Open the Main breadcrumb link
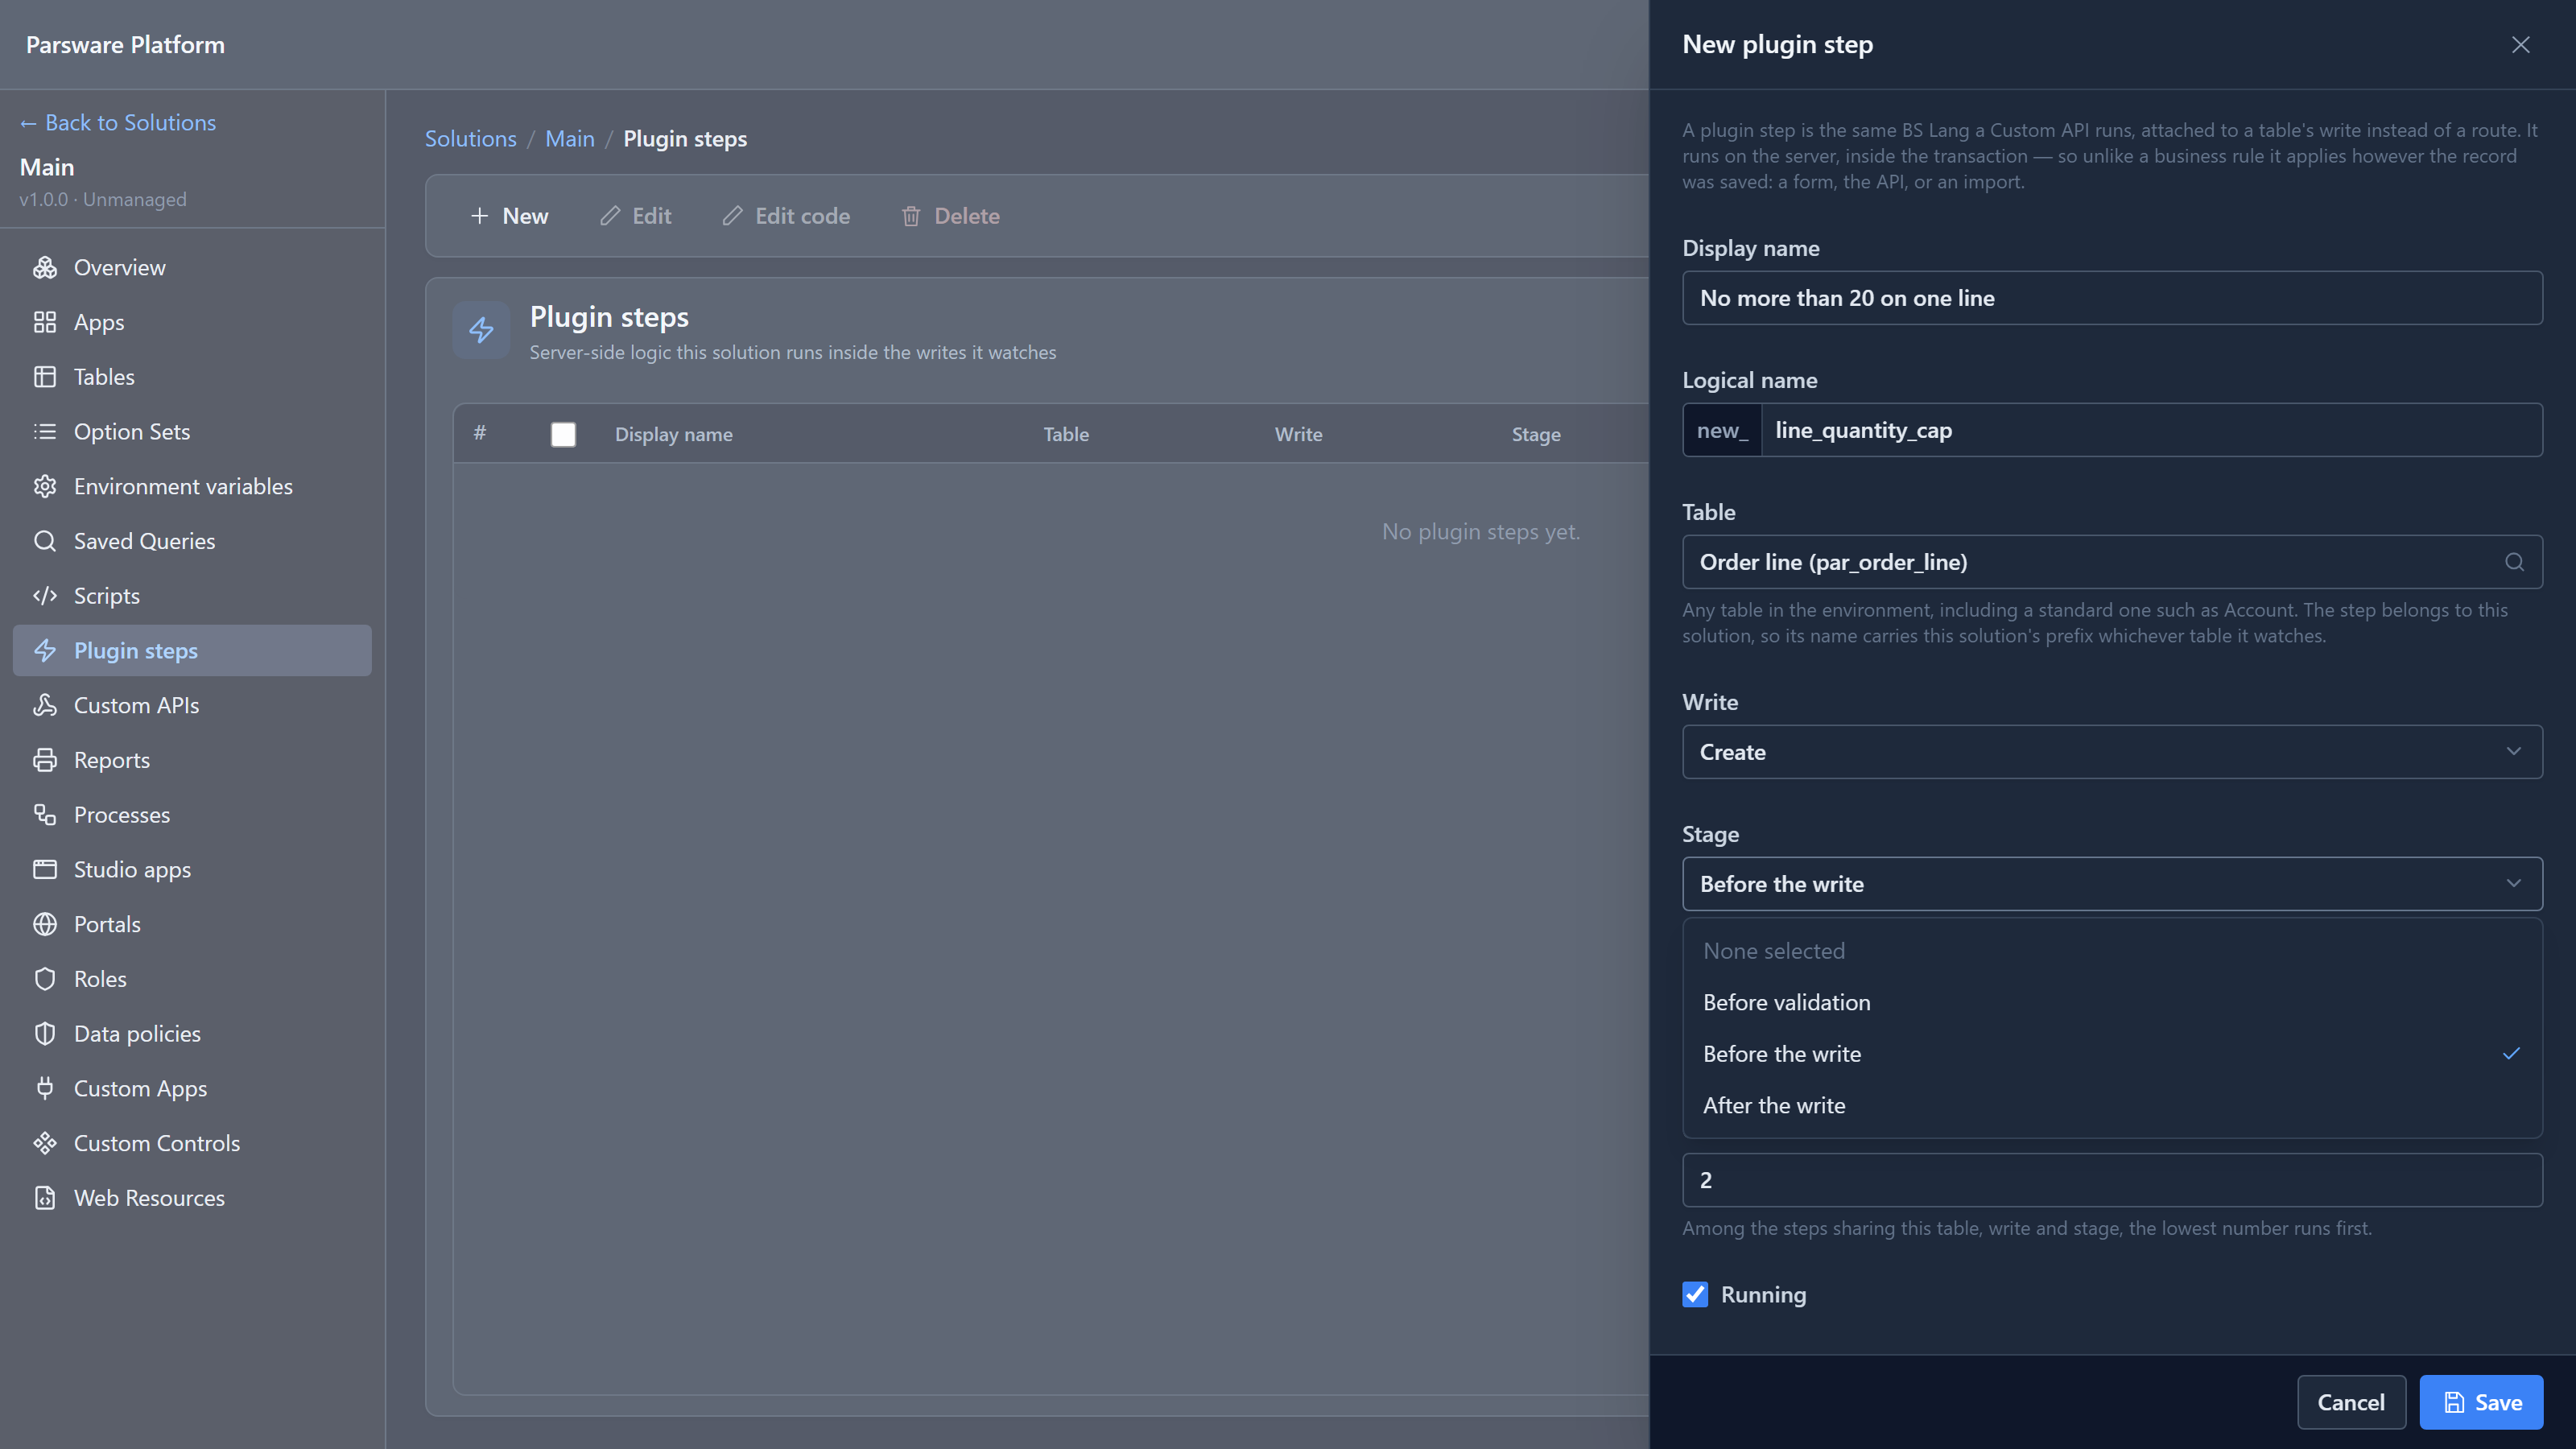 (570, 139)
